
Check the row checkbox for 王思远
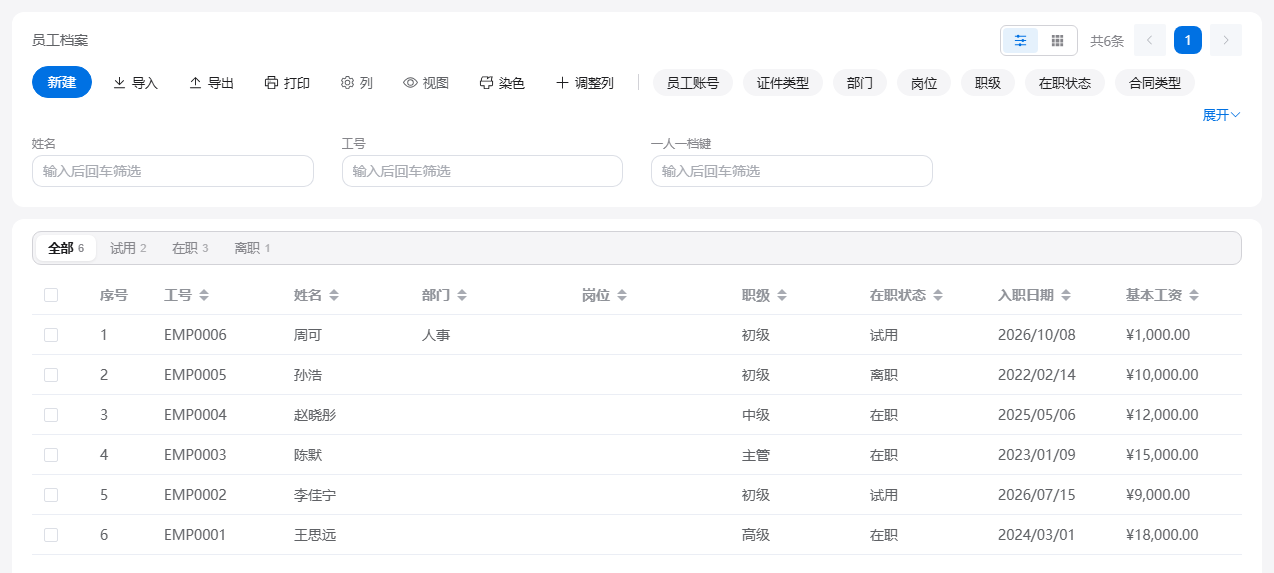pyautogui.click(x=51, y=535)
